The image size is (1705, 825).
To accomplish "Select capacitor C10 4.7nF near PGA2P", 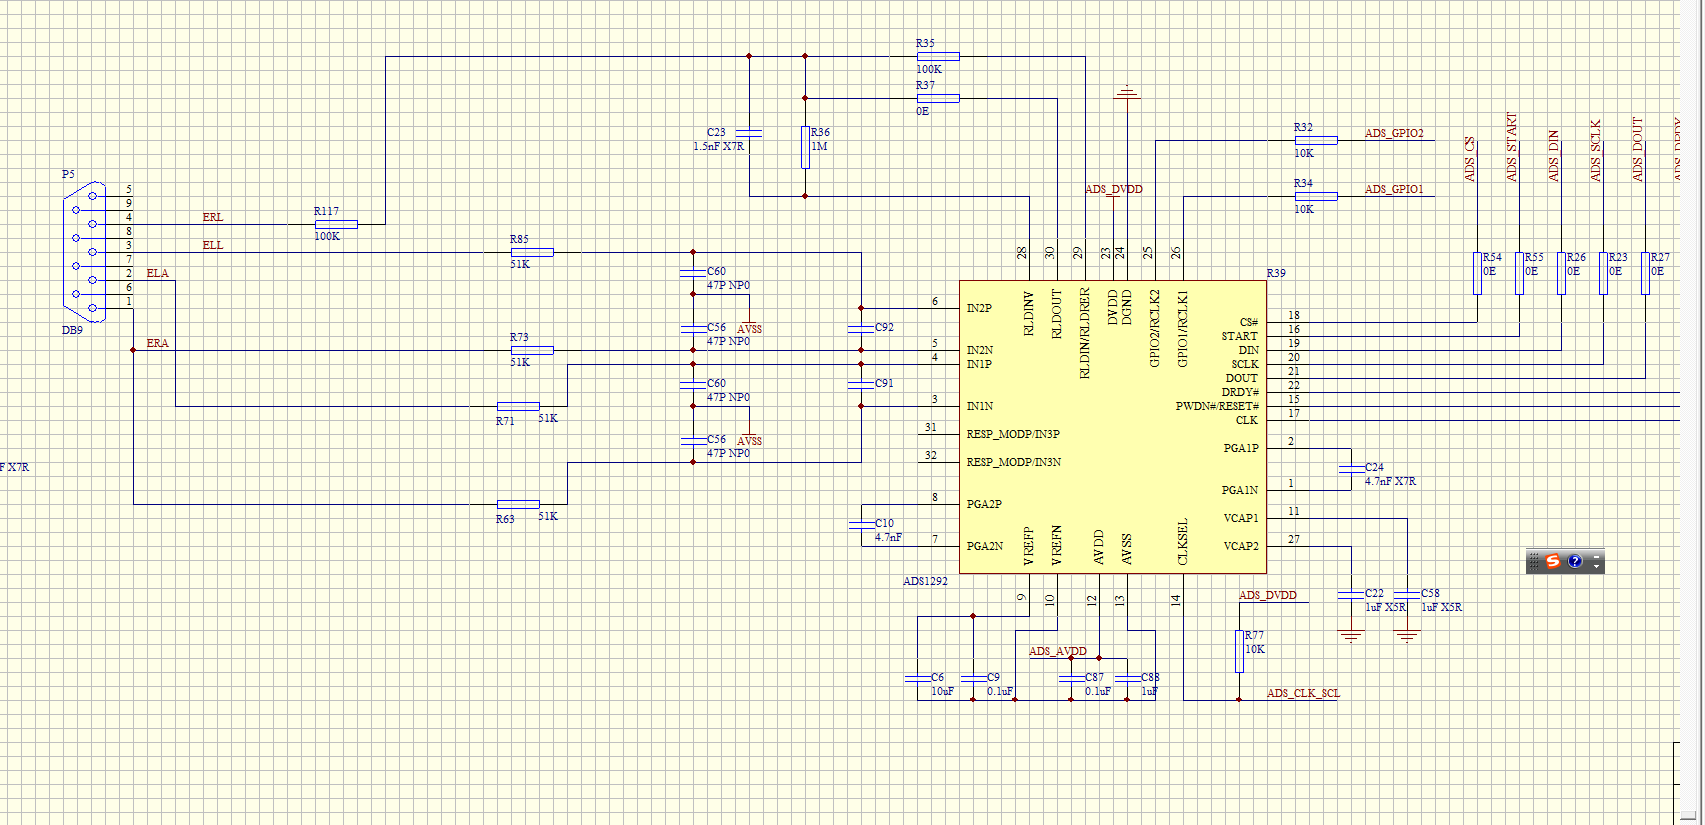I will pos(861,525).
